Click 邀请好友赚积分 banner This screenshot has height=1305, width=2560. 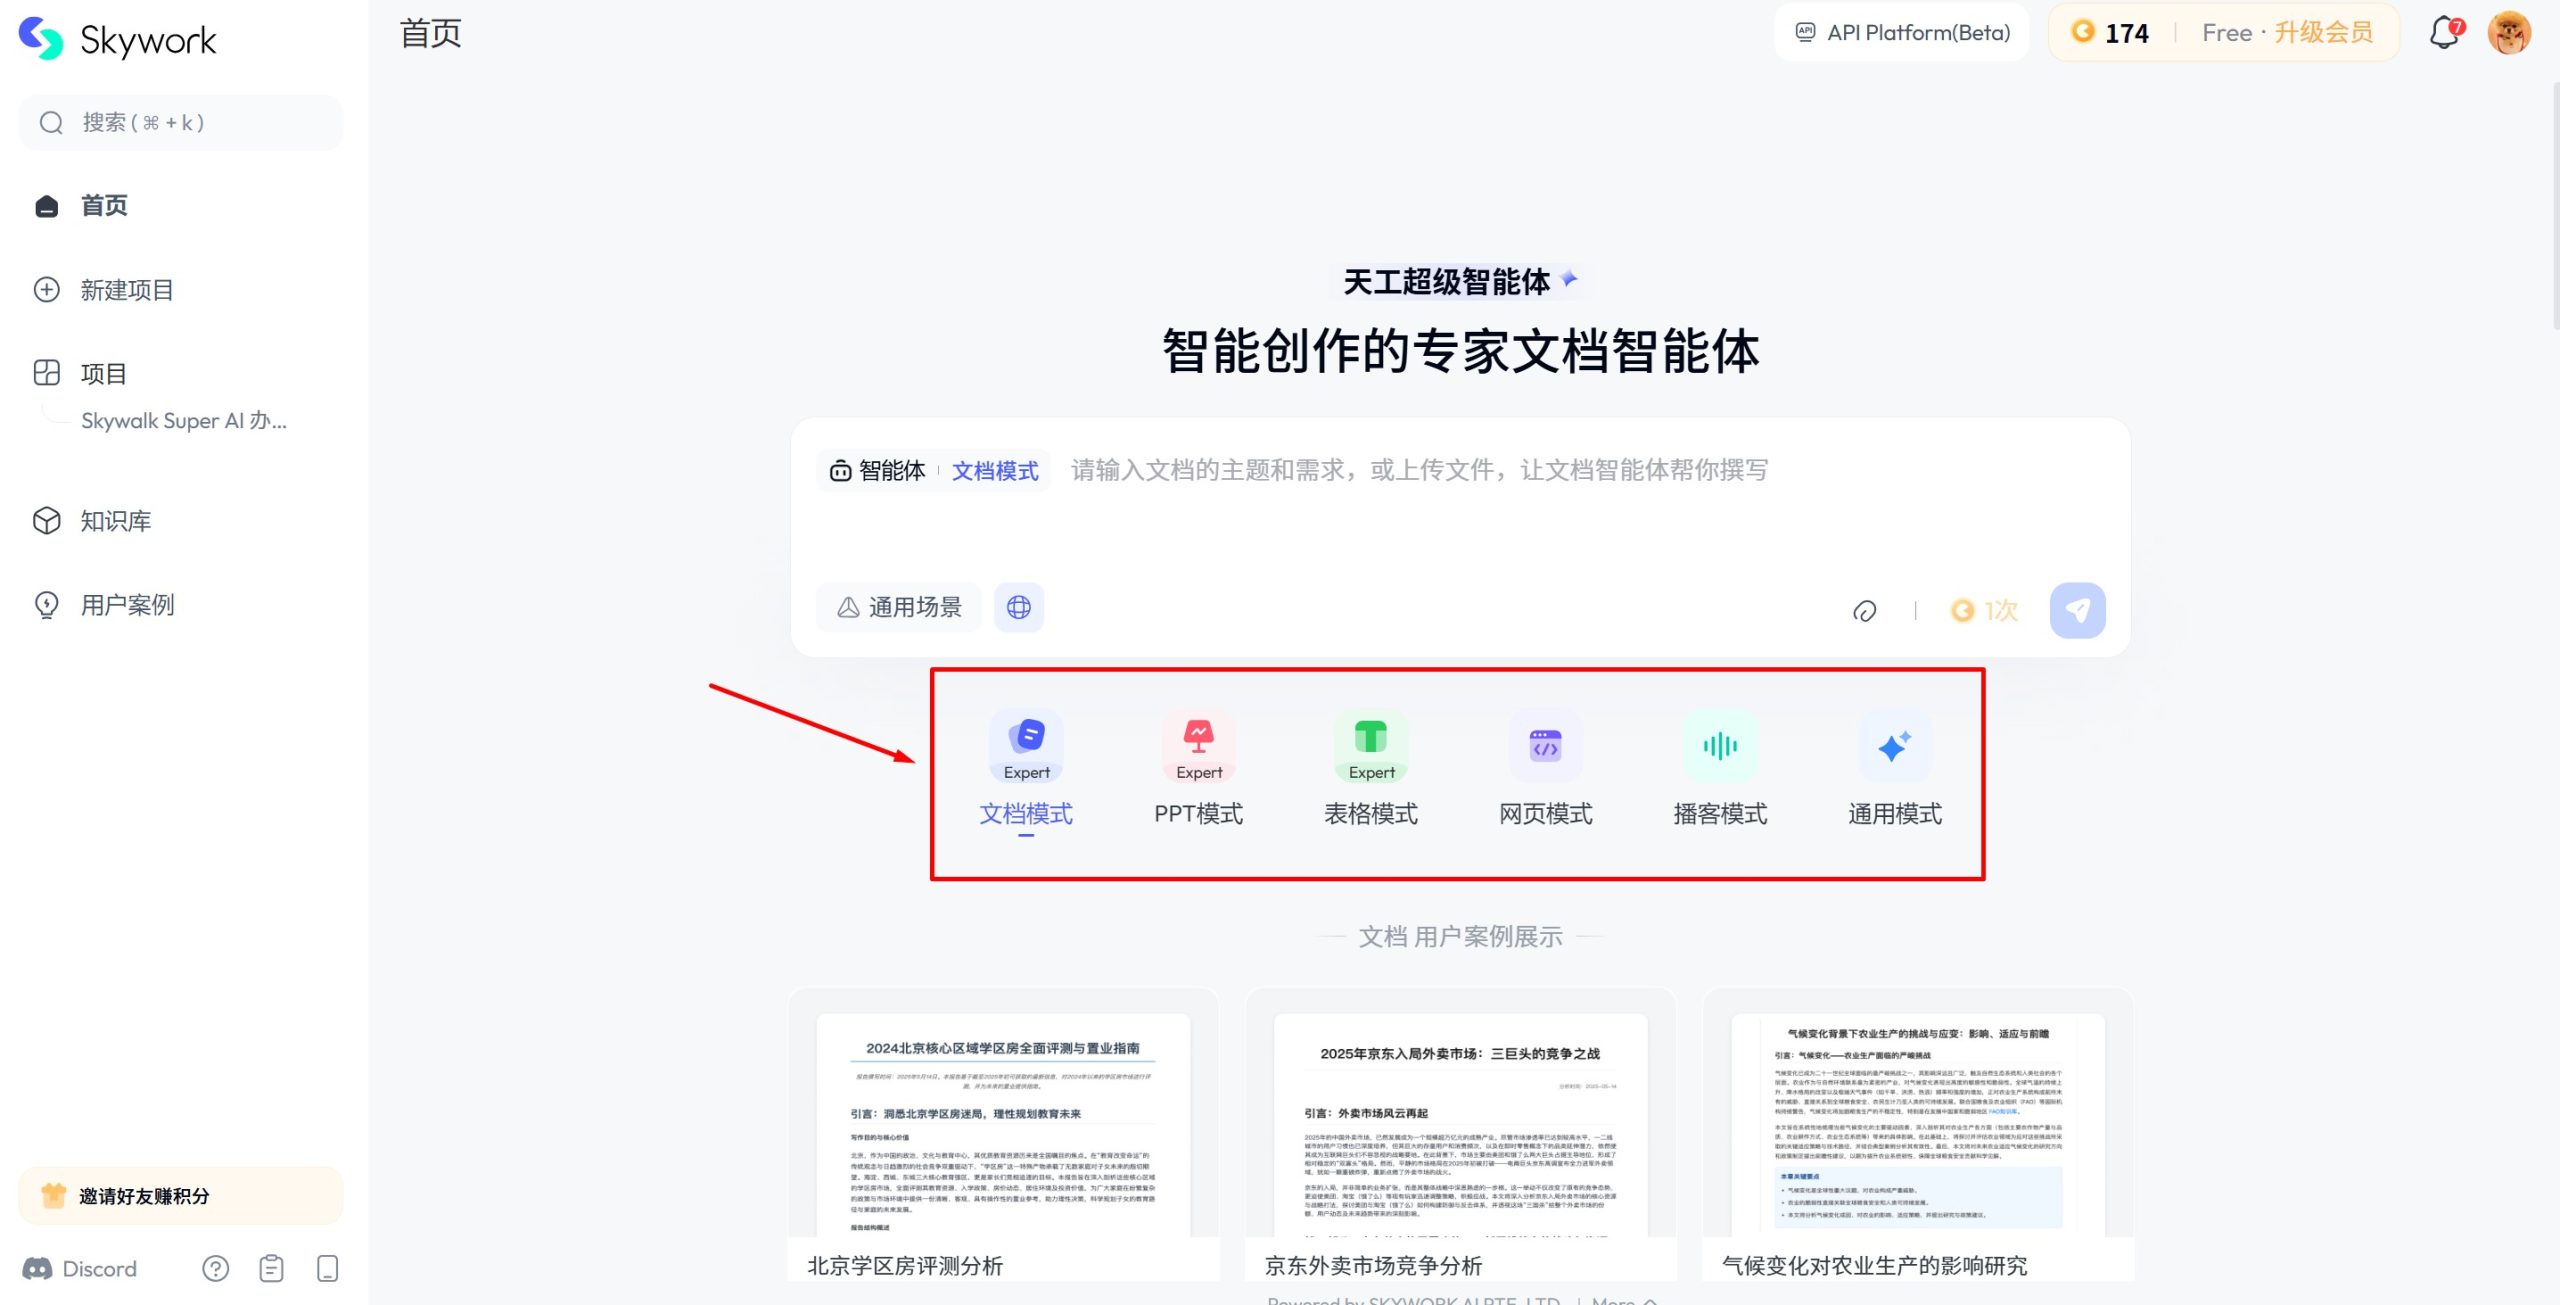[181, 1196]
